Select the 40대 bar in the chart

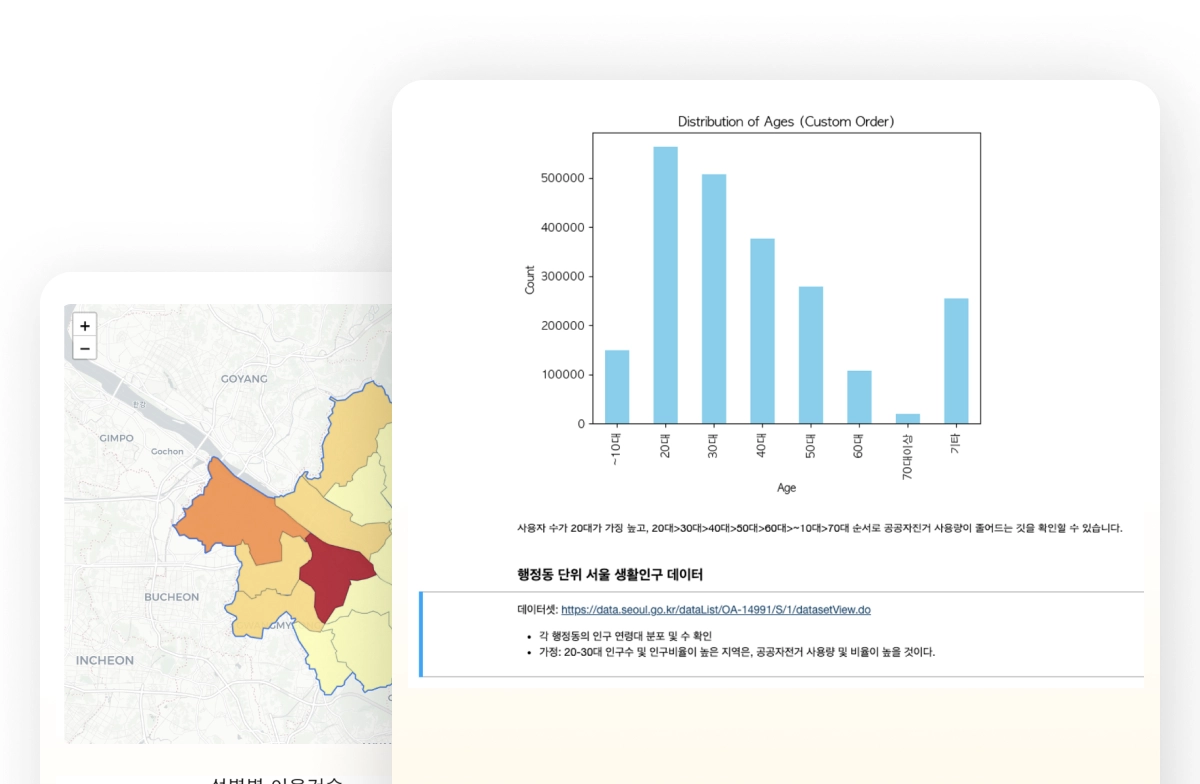pos(762,331)
